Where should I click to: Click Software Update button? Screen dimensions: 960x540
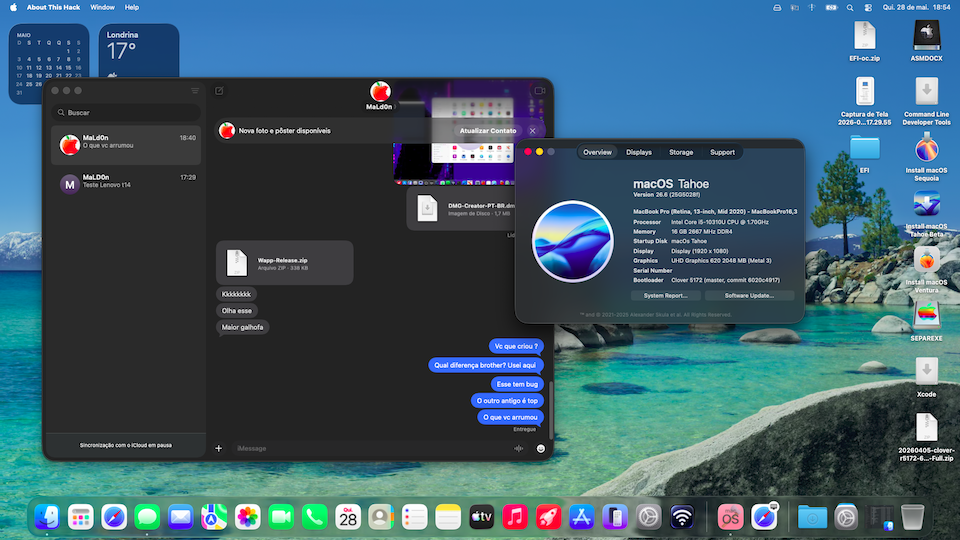749,296
